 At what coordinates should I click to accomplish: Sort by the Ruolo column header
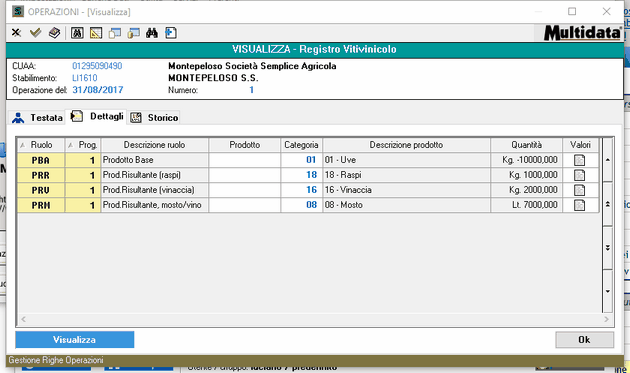pos(41,145)
